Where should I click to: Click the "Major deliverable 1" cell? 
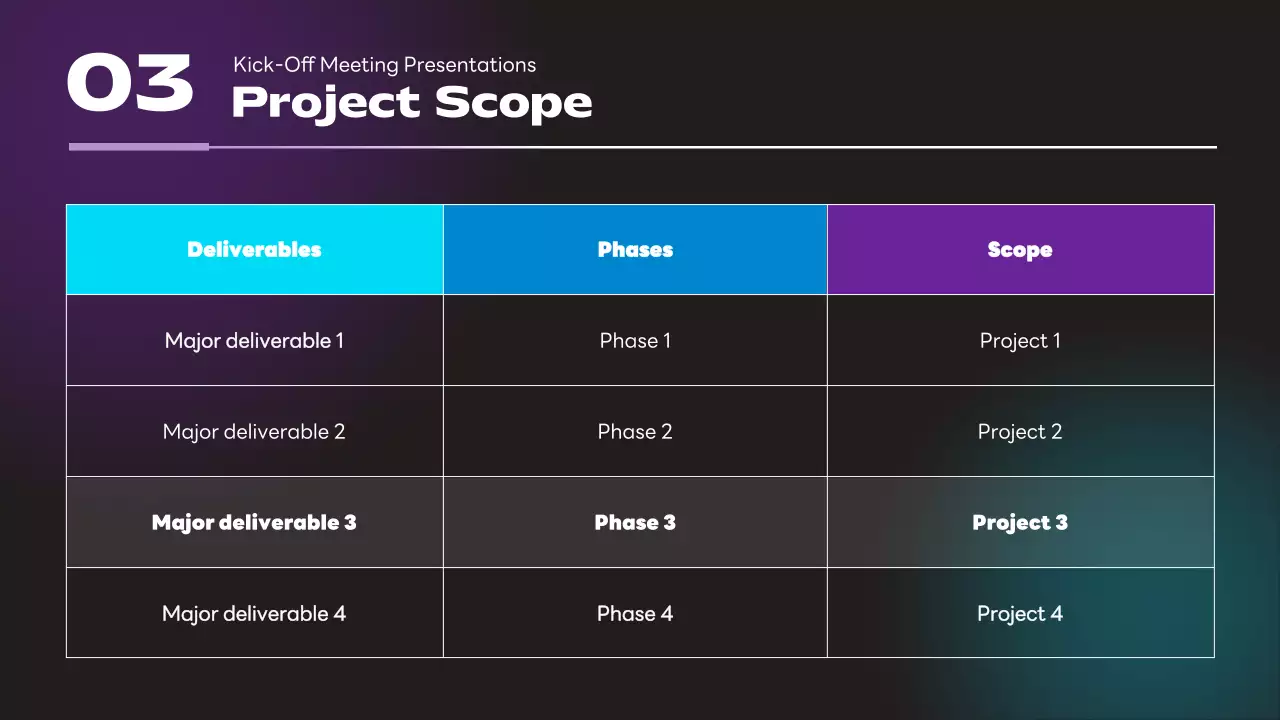tap(254, 341)
